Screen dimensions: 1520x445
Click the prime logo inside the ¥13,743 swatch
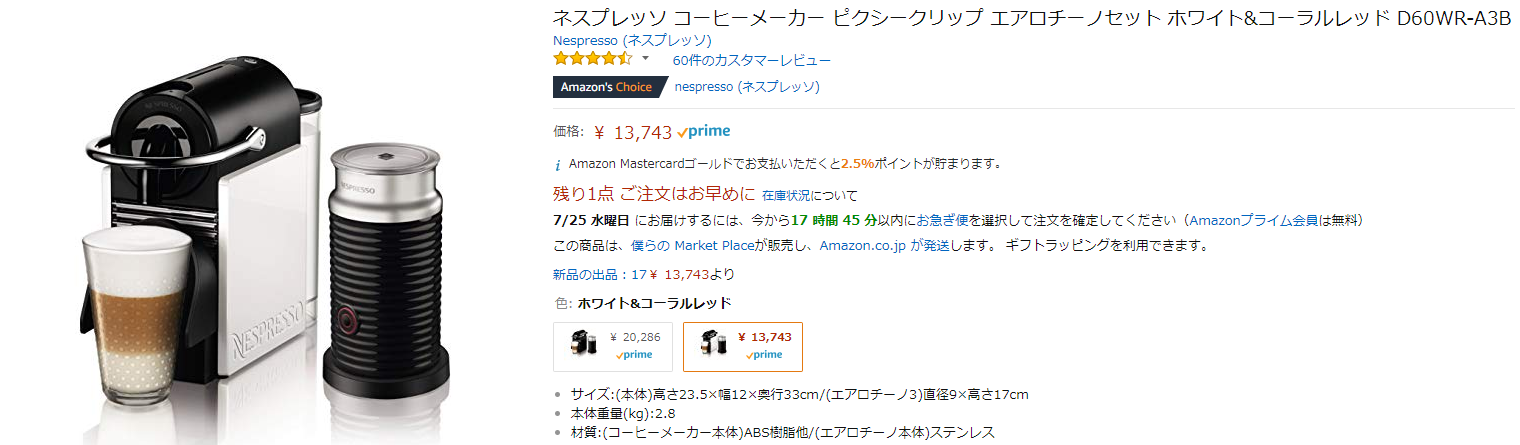click(x=766, y=354)
